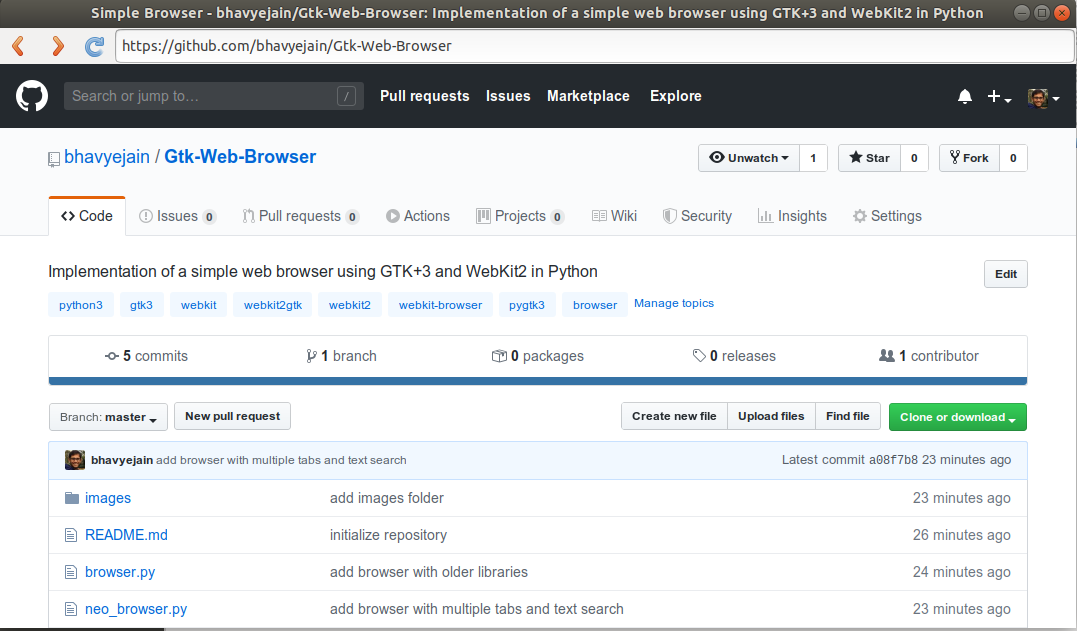Screen dimensions: 1077x631
Task: Open Marketplace in top navigation
Action: tap(588, 96)
